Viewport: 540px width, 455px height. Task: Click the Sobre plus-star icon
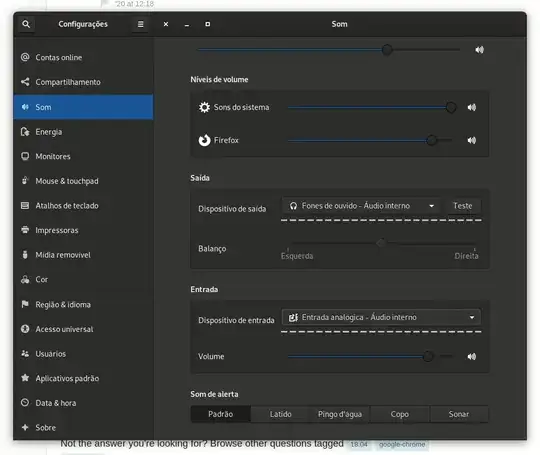click(25, 427)
